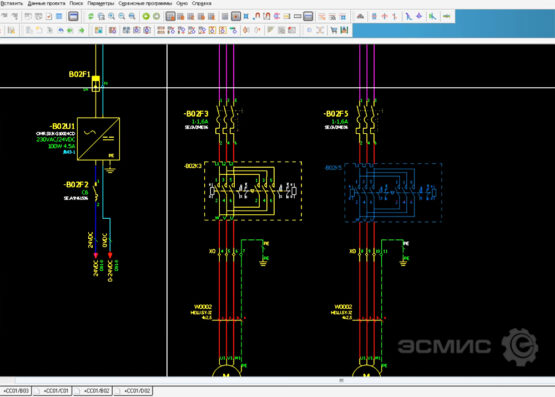Viewport: 555px width, 397px height.
Task: Select the -B02F5 motor protection label
Action: 336,114
